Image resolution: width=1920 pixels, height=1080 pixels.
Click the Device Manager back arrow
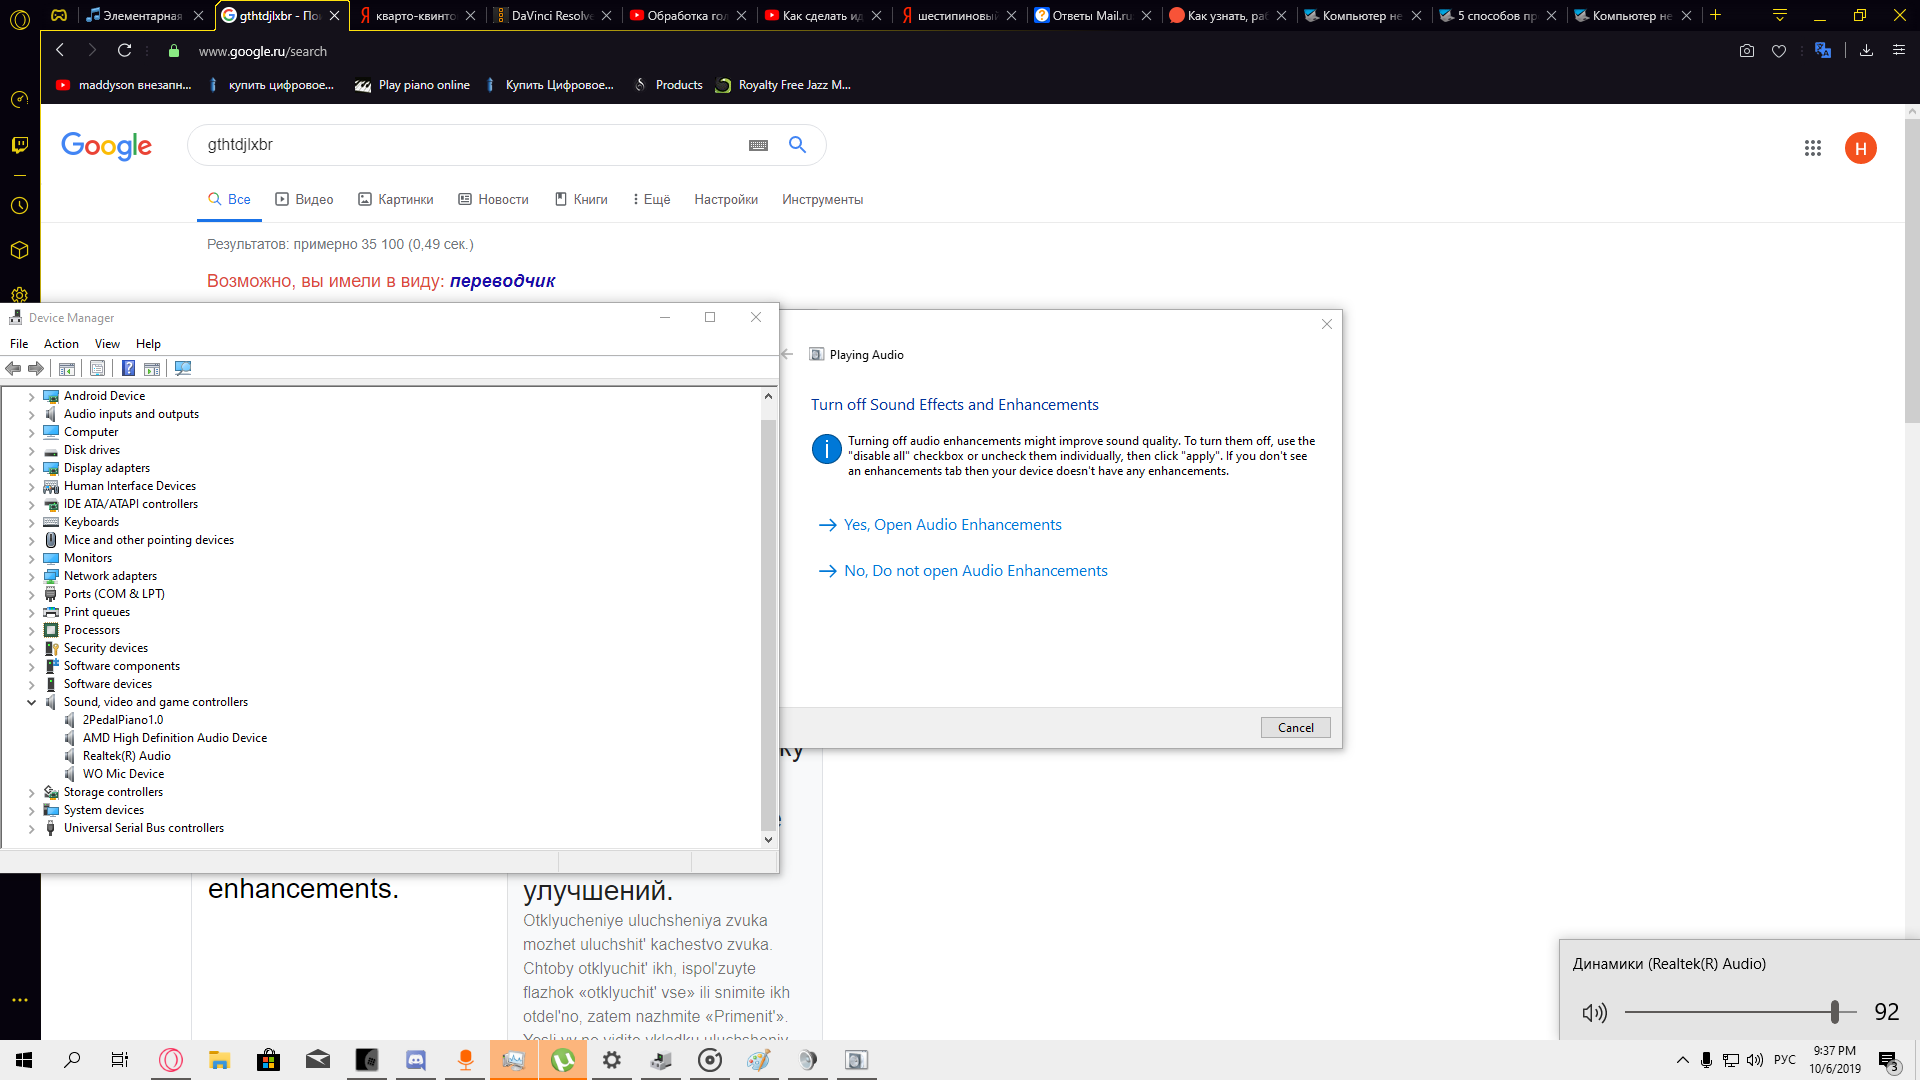(13, 368)
